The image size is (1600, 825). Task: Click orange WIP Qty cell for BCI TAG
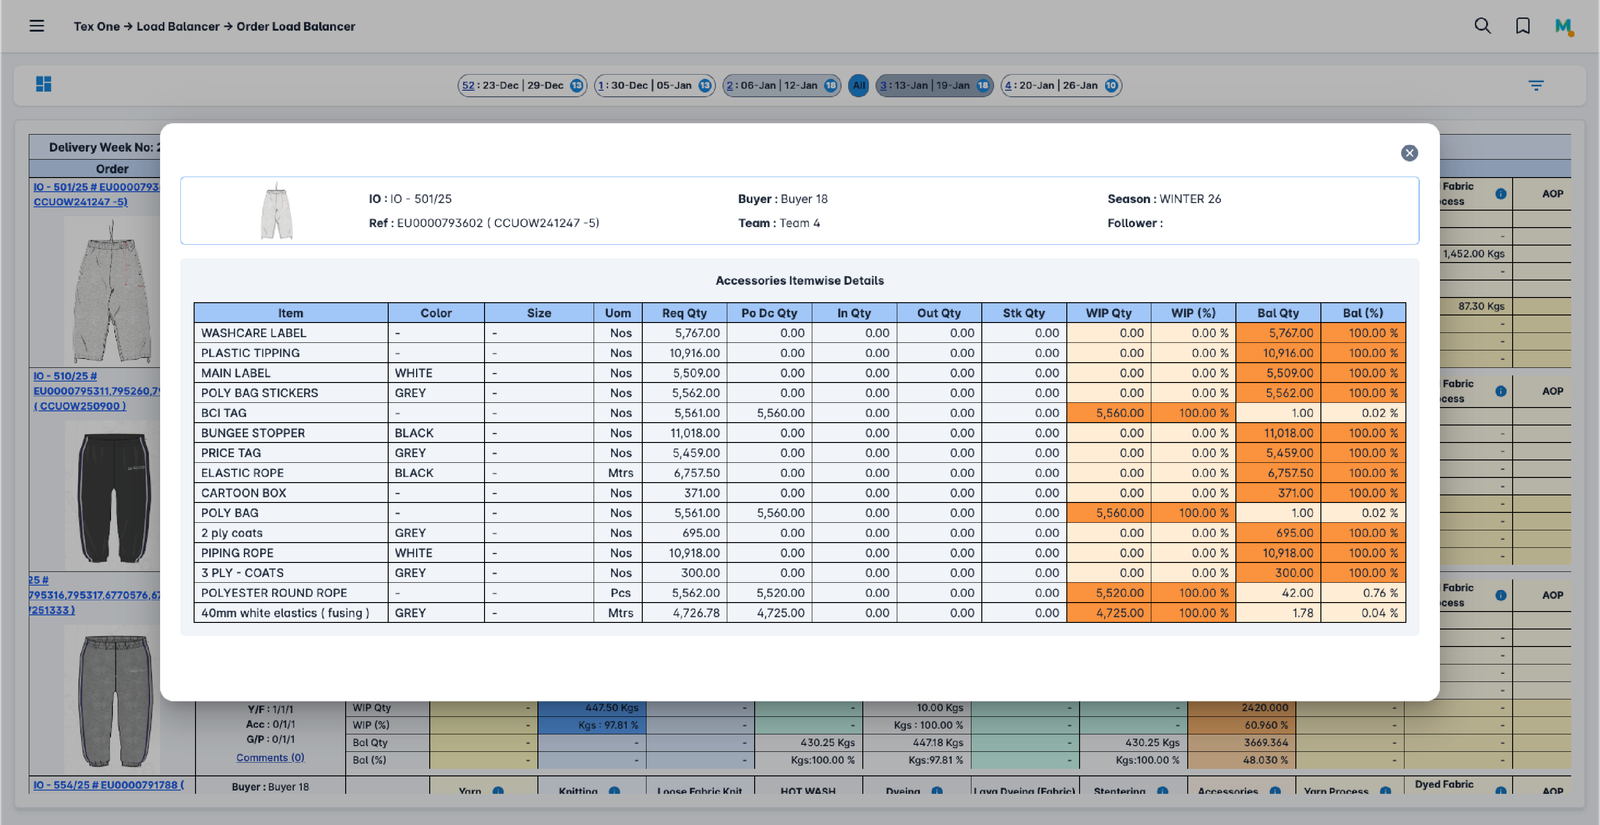coord(1109,413)
